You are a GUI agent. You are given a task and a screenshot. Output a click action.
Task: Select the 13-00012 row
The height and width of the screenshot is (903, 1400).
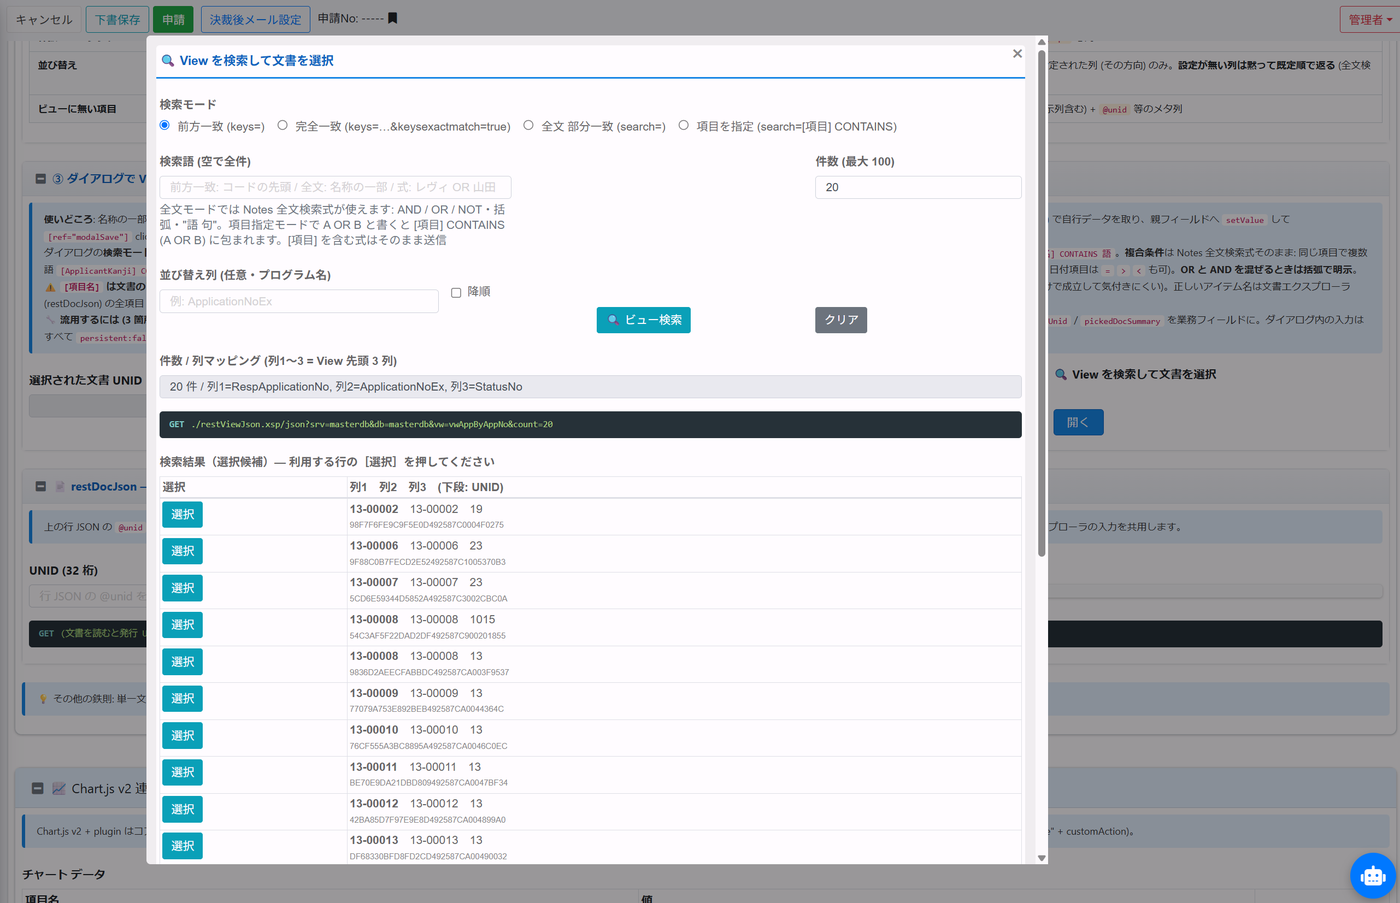[182, 809]
